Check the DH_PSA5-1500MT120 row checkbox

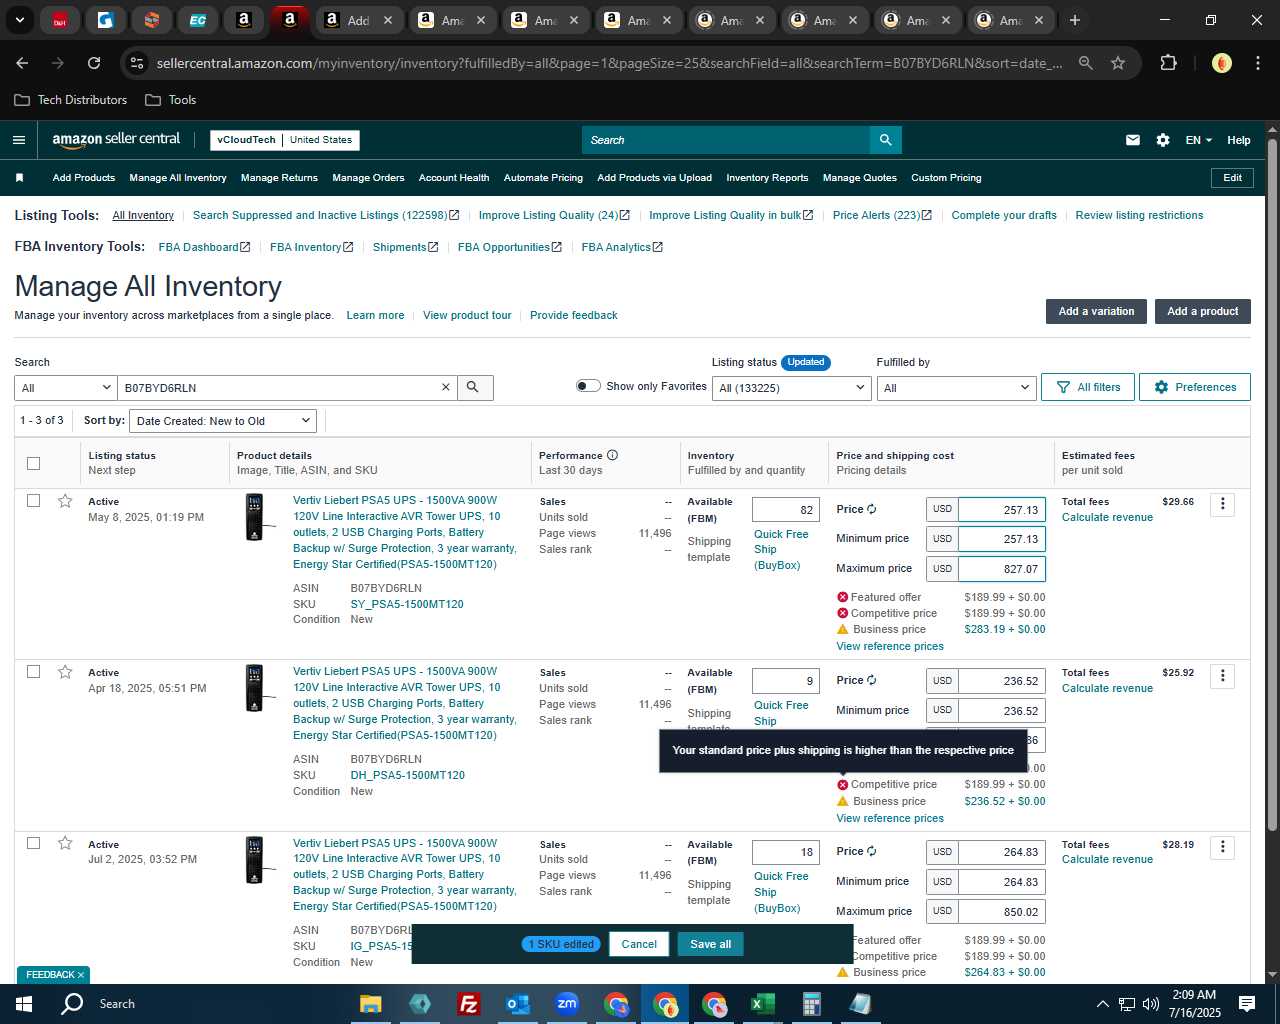(x=33, y=672)
